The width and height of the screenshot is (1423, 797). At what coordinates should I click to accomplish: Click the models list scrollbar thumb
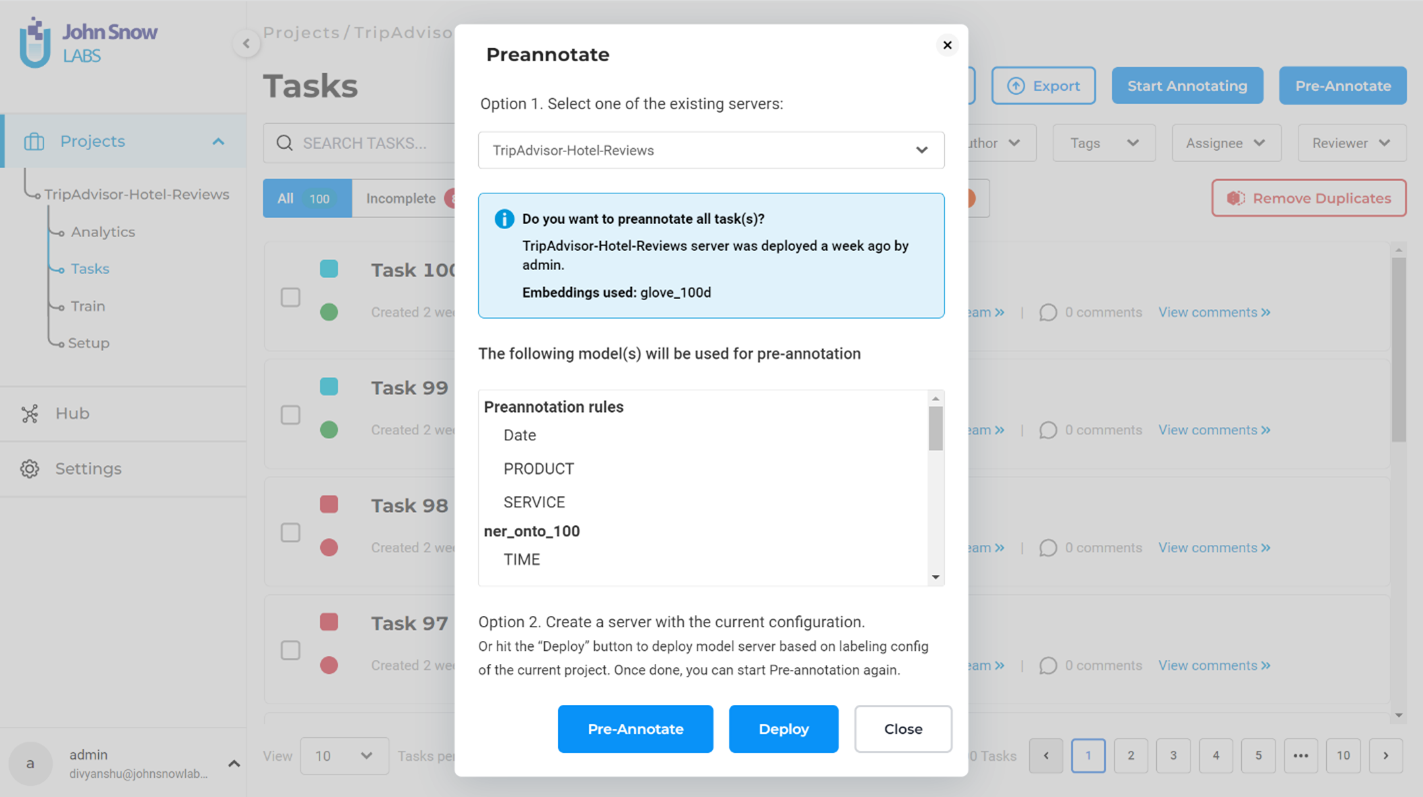click(x=936, y=429)
